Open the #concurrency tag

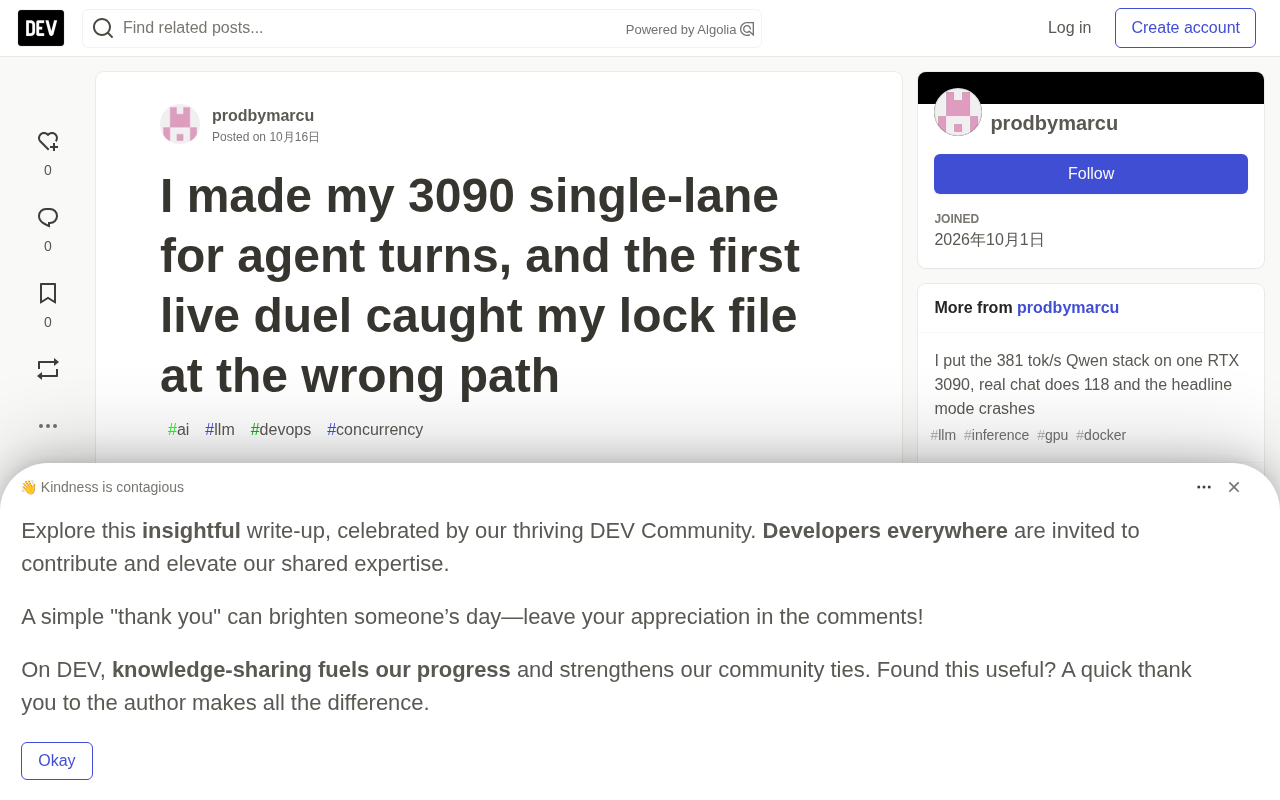[375, 430]
